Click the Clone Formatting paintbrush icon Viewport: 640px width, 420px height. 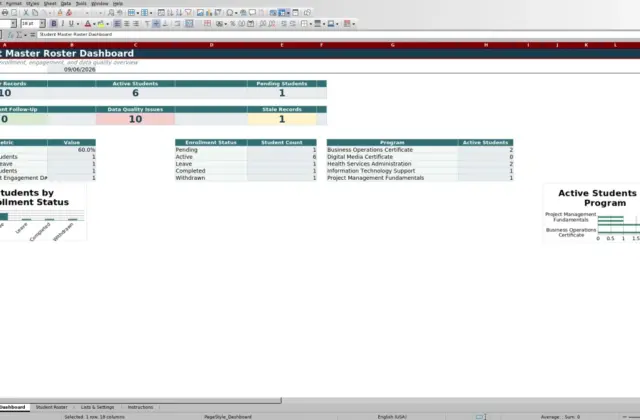60,13
